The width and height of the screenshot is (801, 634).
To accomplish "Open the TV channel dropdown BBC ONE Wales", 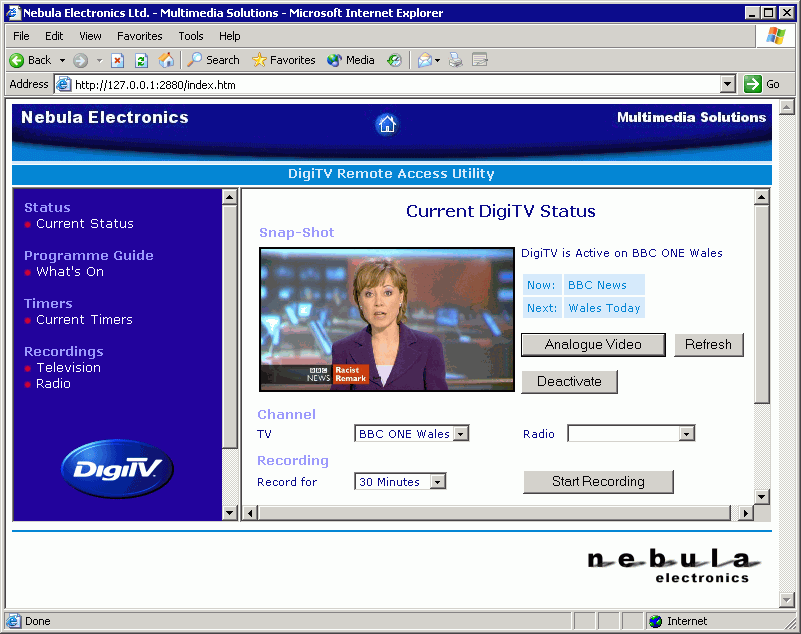I will point(411,434).
